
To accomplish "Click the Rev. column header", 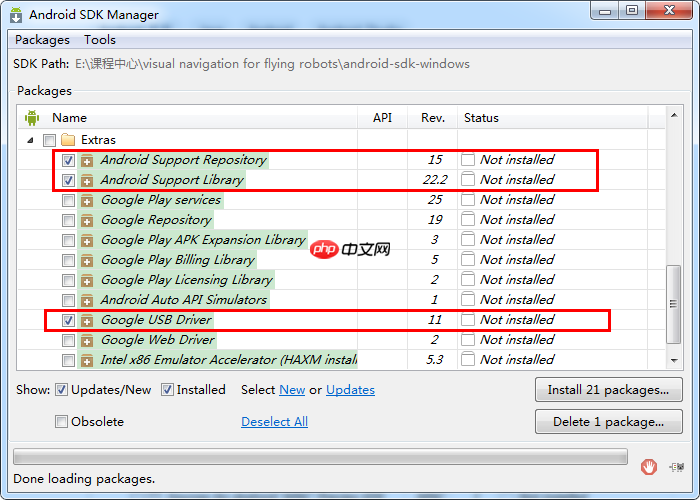I will (x=433, y=118).
